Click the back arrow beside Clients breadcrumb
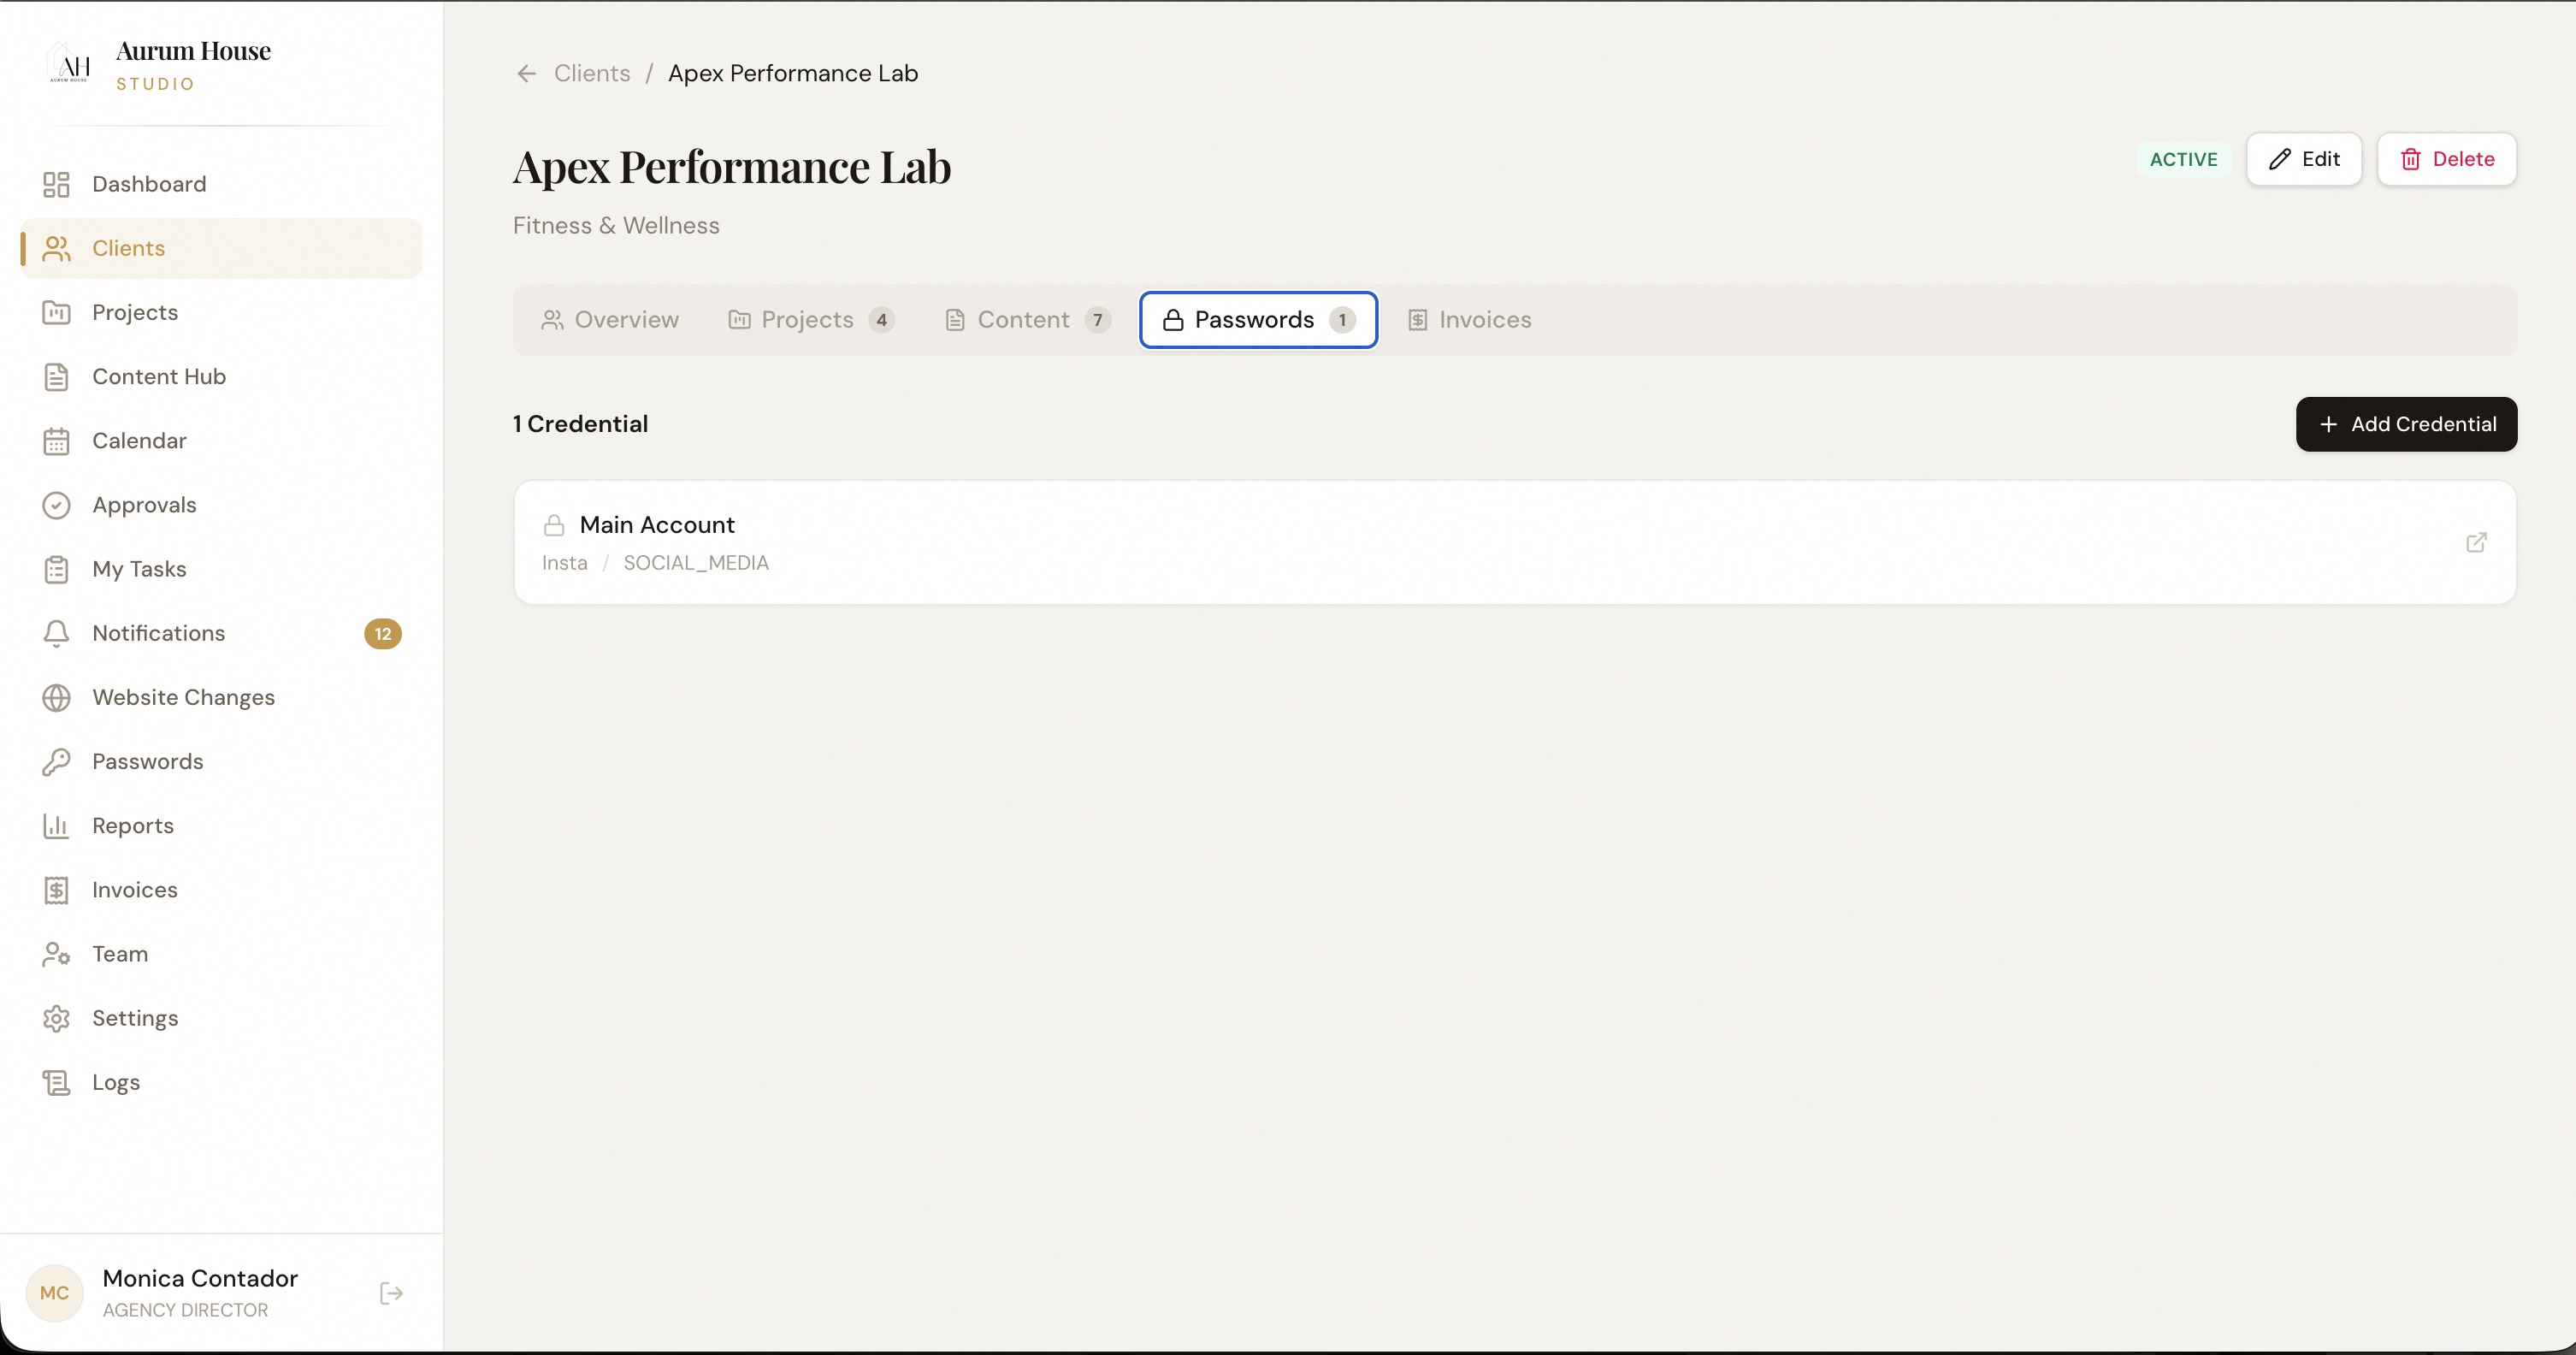2576x1355 pixels. 526,74
